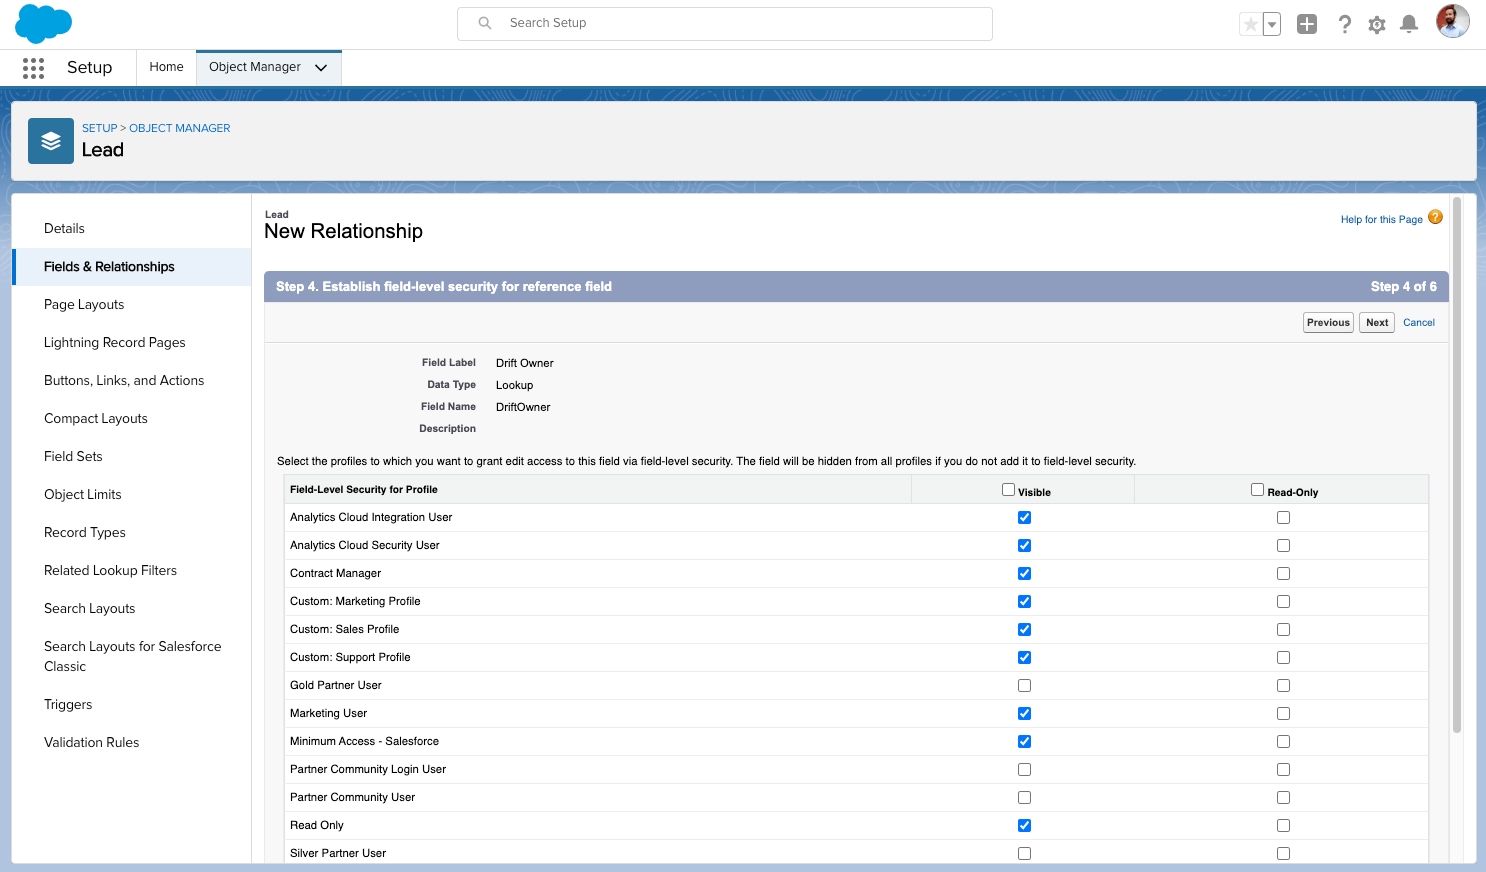Open Buttons, Links, and Actions section

(x=132, y=381)
